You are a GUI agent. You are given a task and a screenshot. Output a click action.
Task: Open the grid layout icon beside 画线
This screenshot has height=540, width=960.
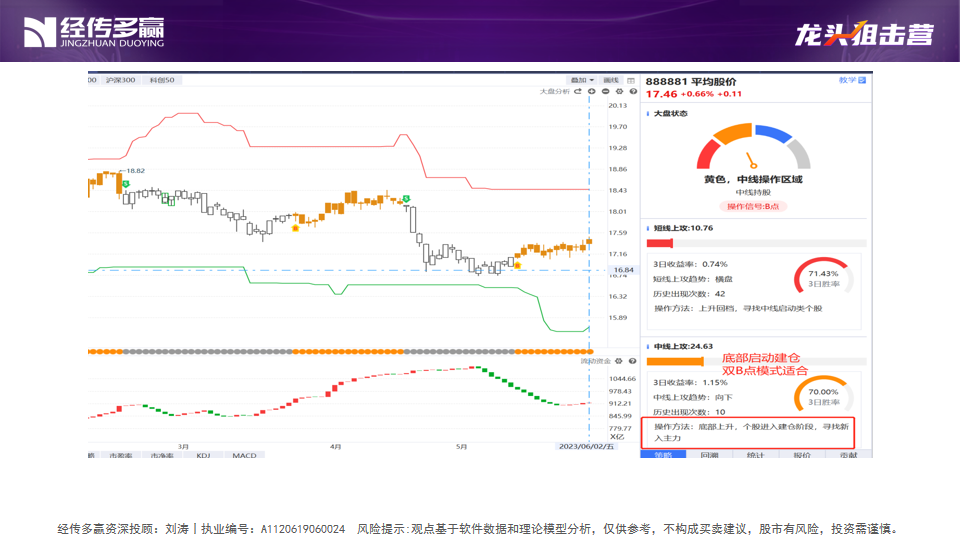pyautogui.click(x=631, y=80)
